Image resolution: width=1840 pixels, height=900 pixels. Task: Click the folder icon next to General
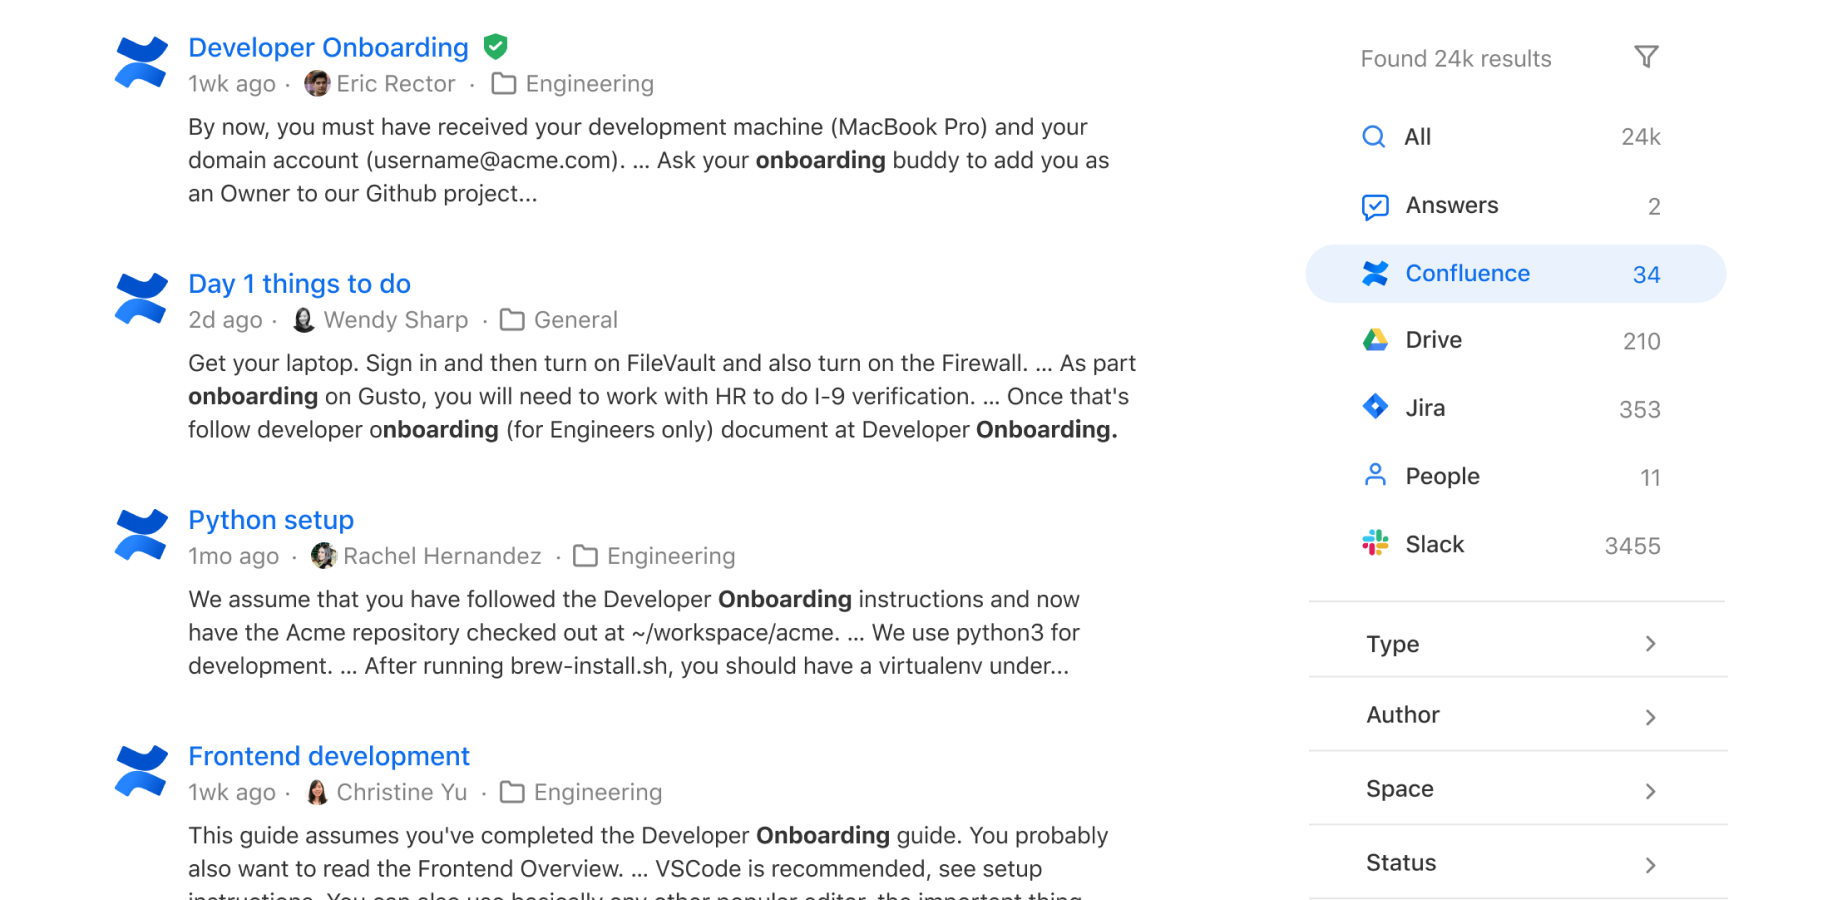[x=512, y=320]
